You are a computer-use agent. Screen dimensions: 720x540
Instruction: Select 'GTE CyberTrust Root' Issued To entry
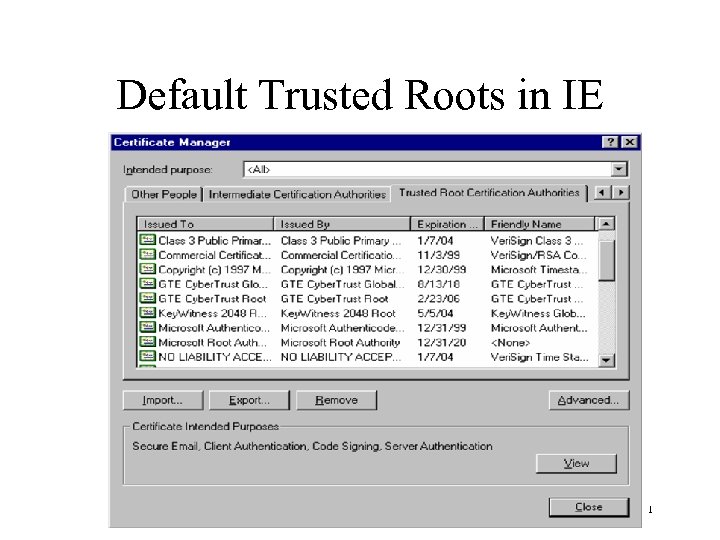click(x=212, y=299)
